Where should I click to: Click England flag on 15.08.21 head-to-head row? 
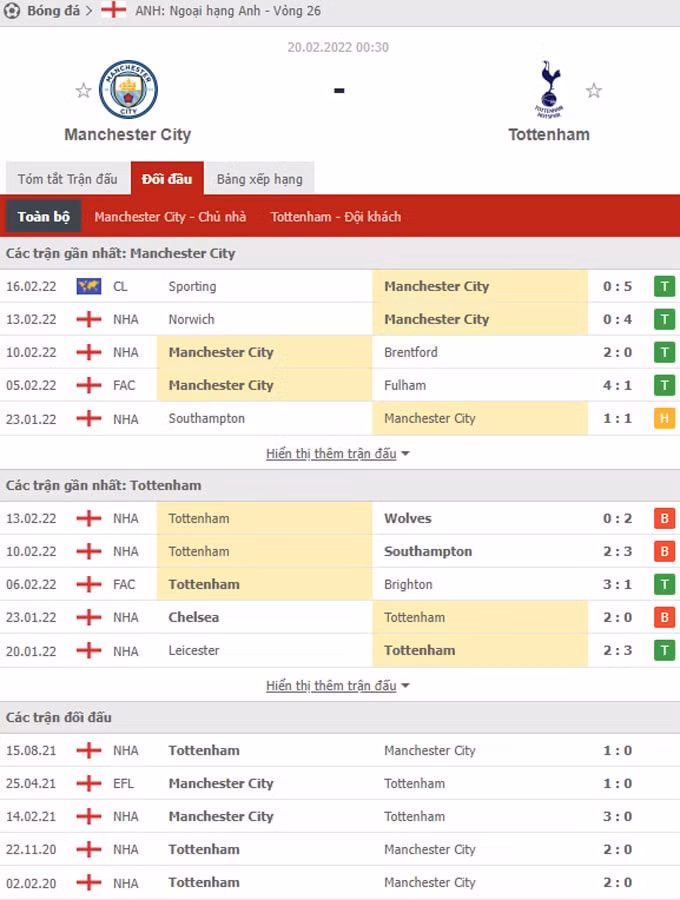pyautogui.click(x=89, y=750)
